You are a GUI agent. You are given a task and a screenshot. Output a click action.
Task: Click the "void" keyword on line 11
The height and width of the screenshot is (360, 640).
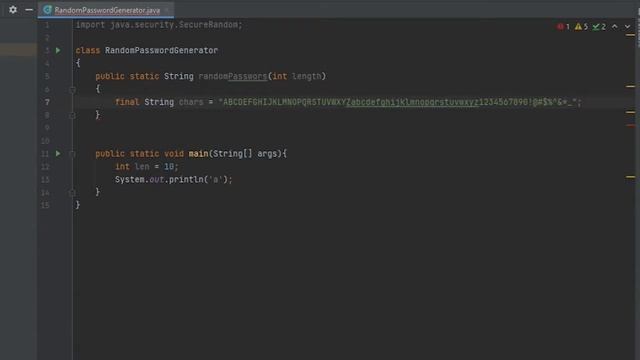[x=174, y=154]
